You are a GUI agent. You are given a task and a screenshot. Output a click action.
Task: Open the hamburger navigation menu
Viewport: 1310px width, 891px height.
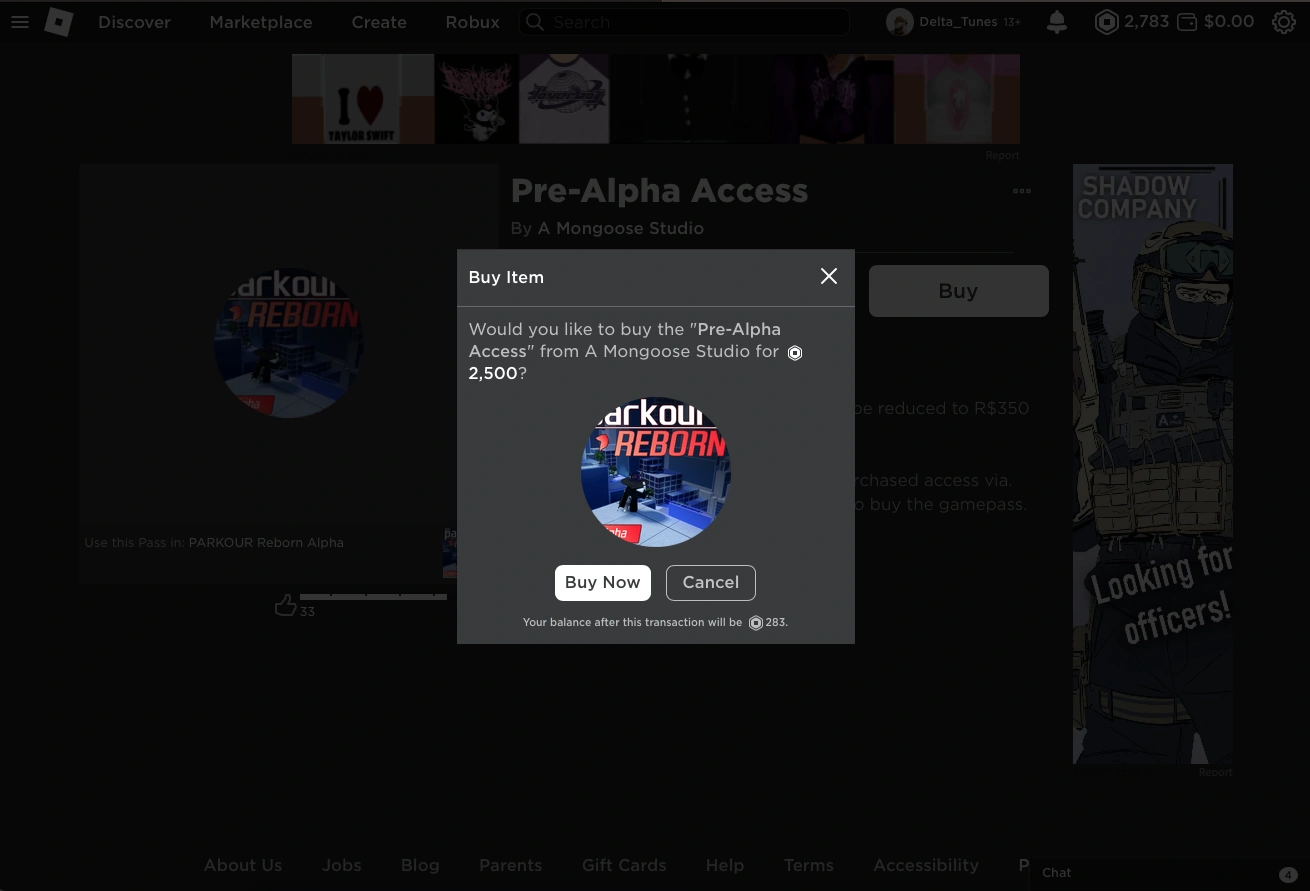click(x=20, y=22)
